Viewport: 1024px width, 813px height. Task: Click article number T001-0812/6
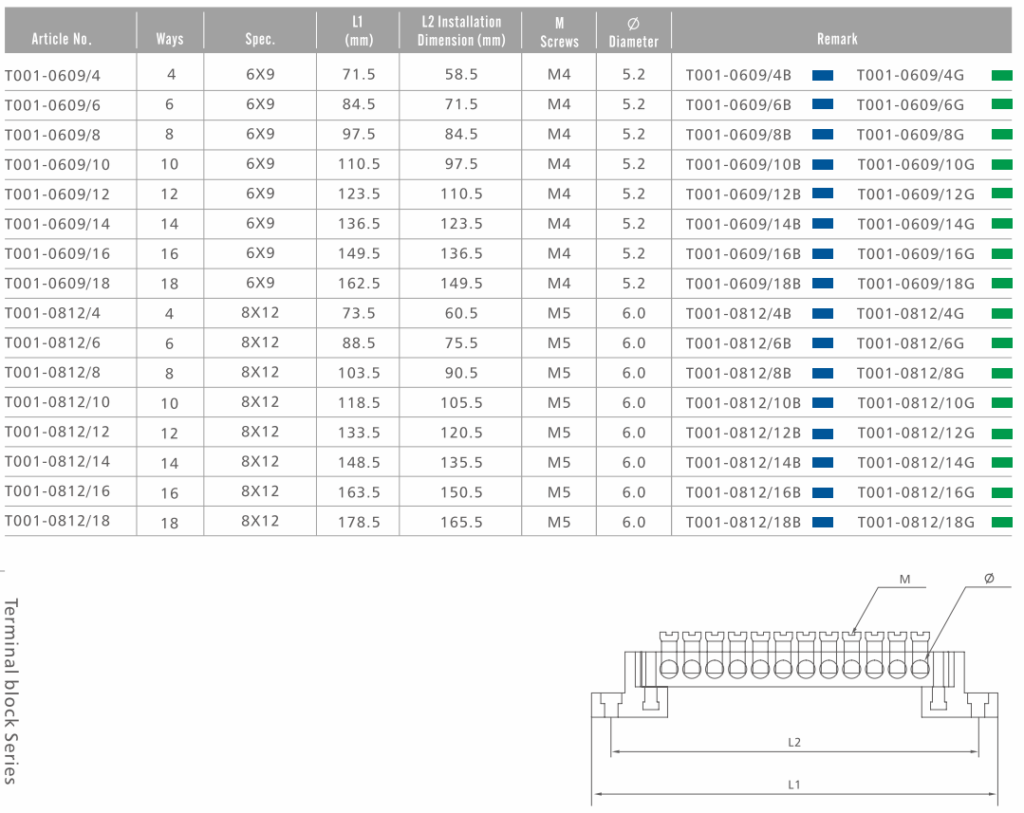53,343
